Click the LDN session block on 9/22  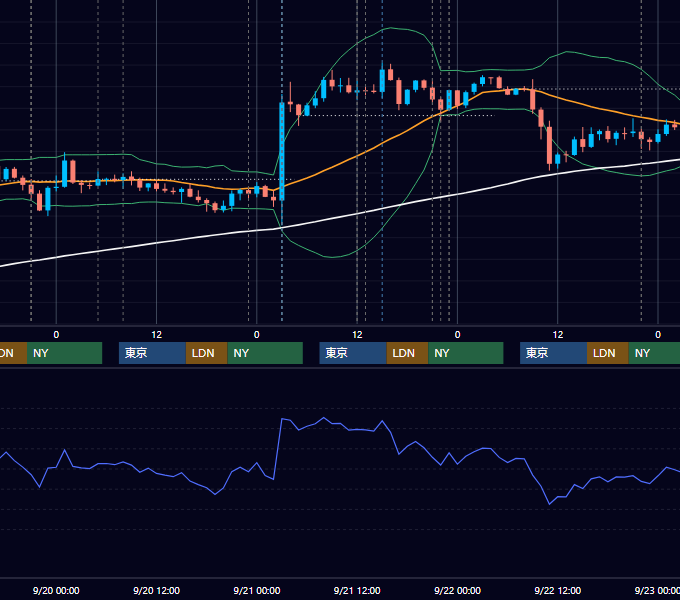tap(608, 353)
